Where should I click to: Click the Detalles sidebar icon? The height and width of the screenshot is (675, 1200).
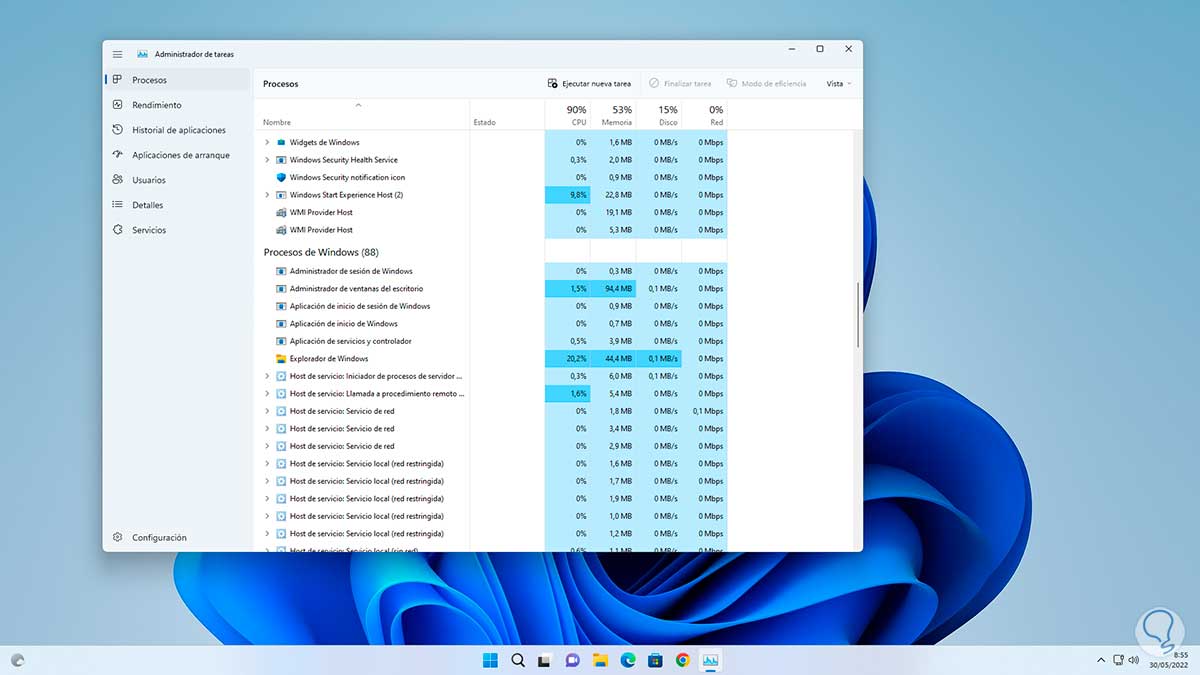118,205
